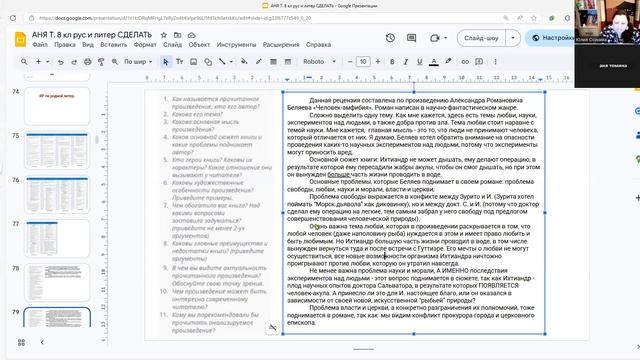
Task: Click the font size field showing 10
Action: pyautogui.click(x=363, y=62)
